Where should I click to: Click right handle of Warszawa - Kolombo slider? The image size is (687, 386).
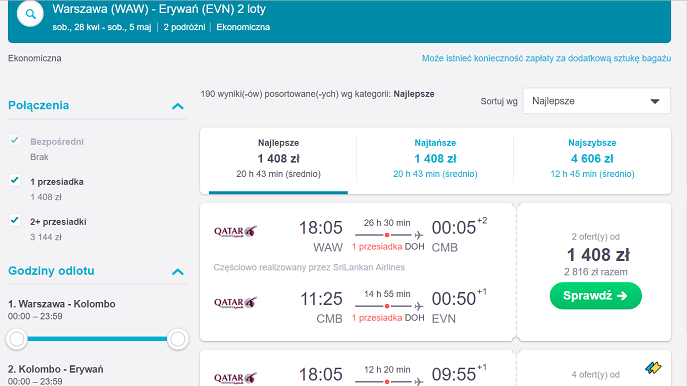pos(177,339)
